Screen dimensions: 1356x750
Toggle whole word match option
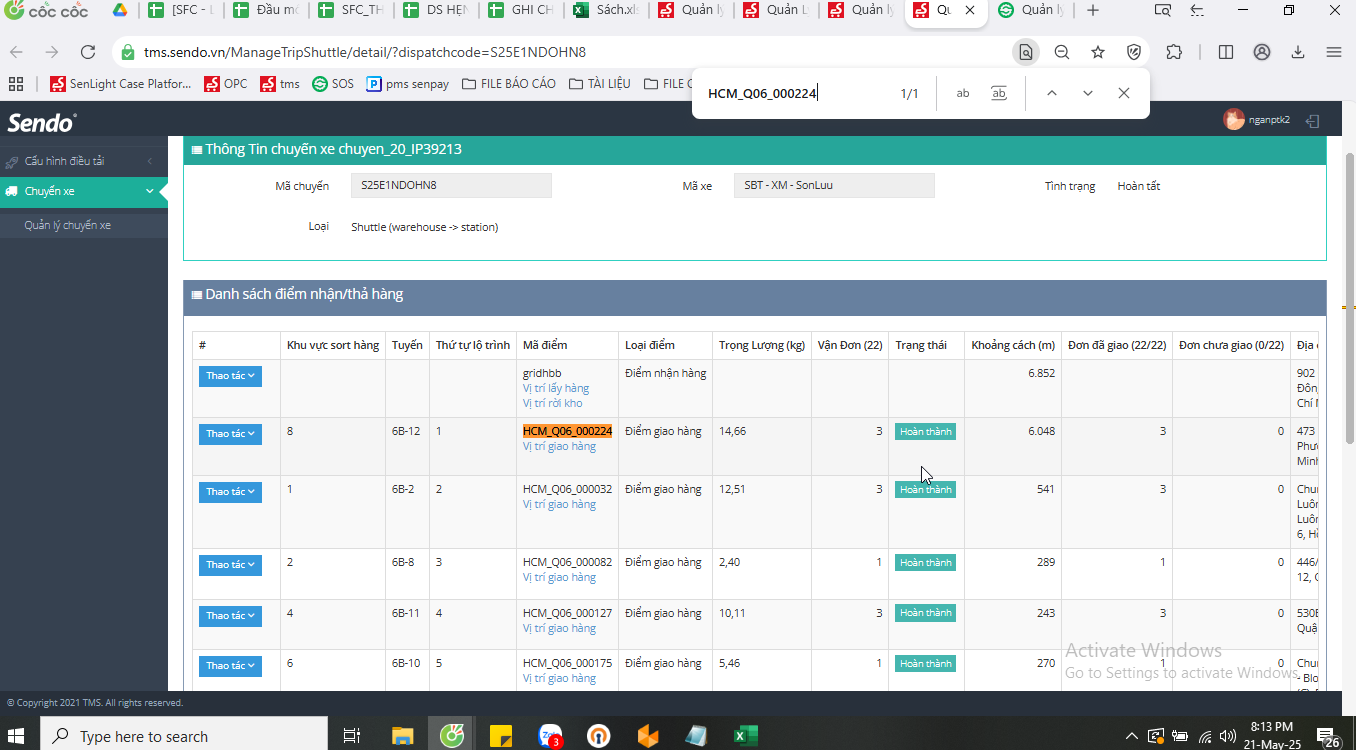[999, 93]
